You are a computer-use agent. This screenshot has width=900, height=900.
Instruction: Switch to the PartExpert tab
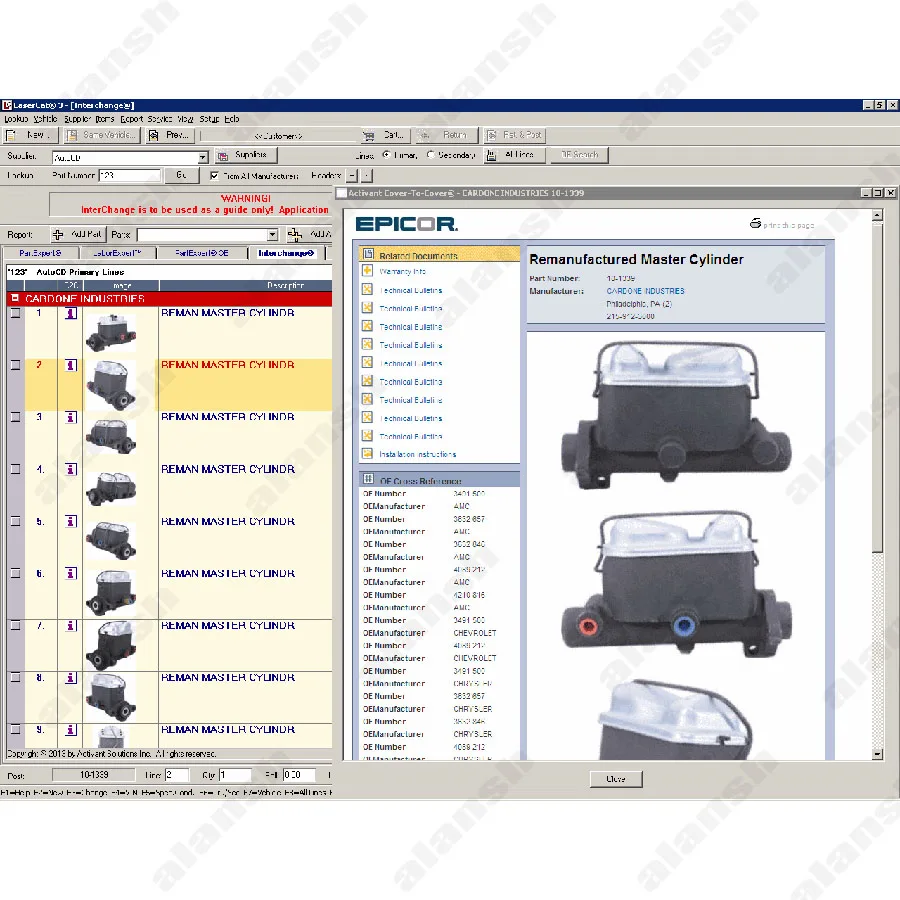click(40, 253)
